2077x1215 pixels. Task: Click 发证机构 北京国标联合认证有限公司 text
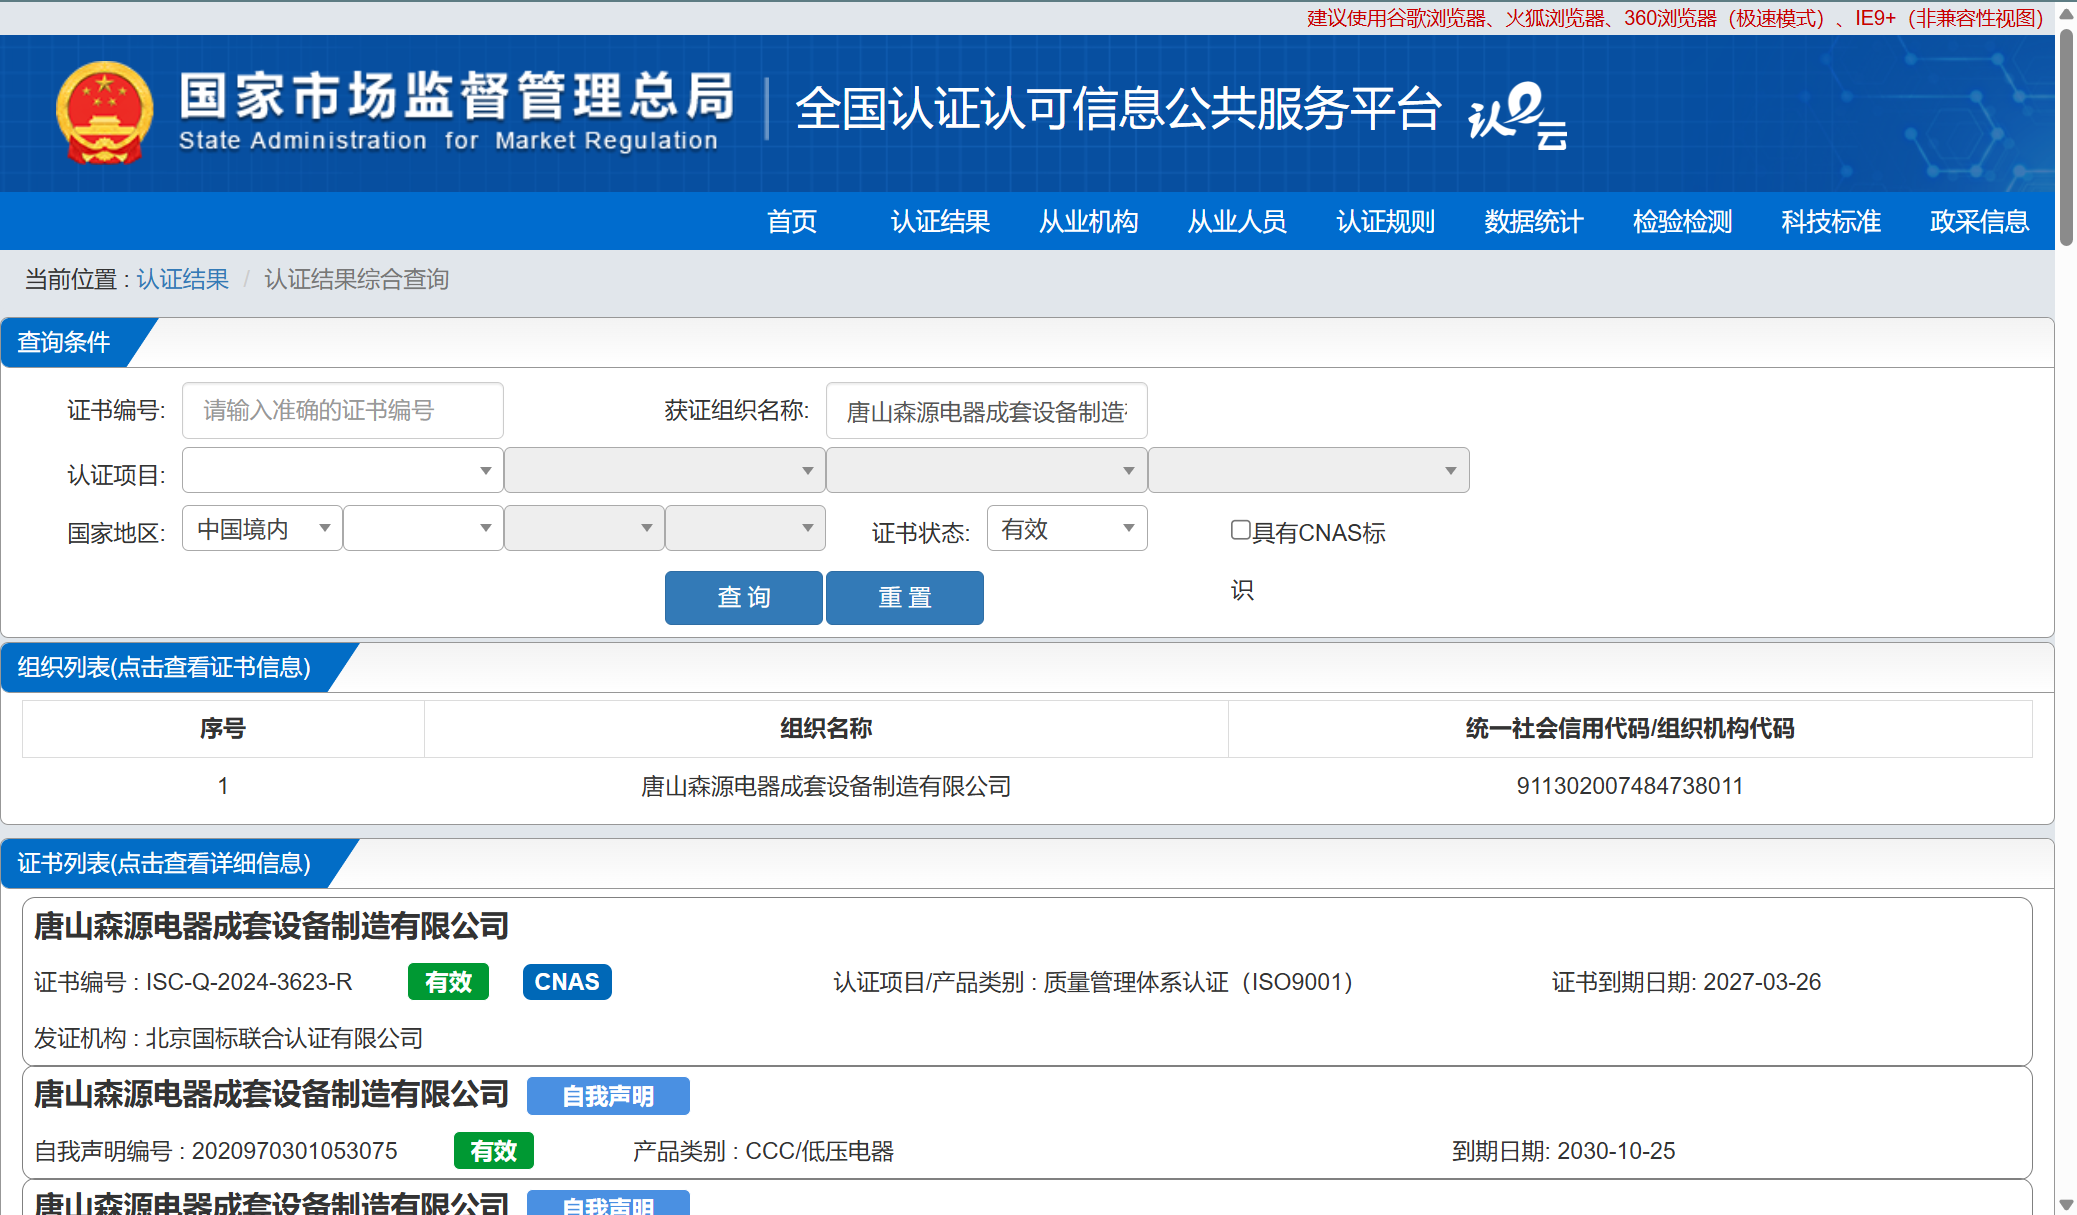tap(228, 1038)
